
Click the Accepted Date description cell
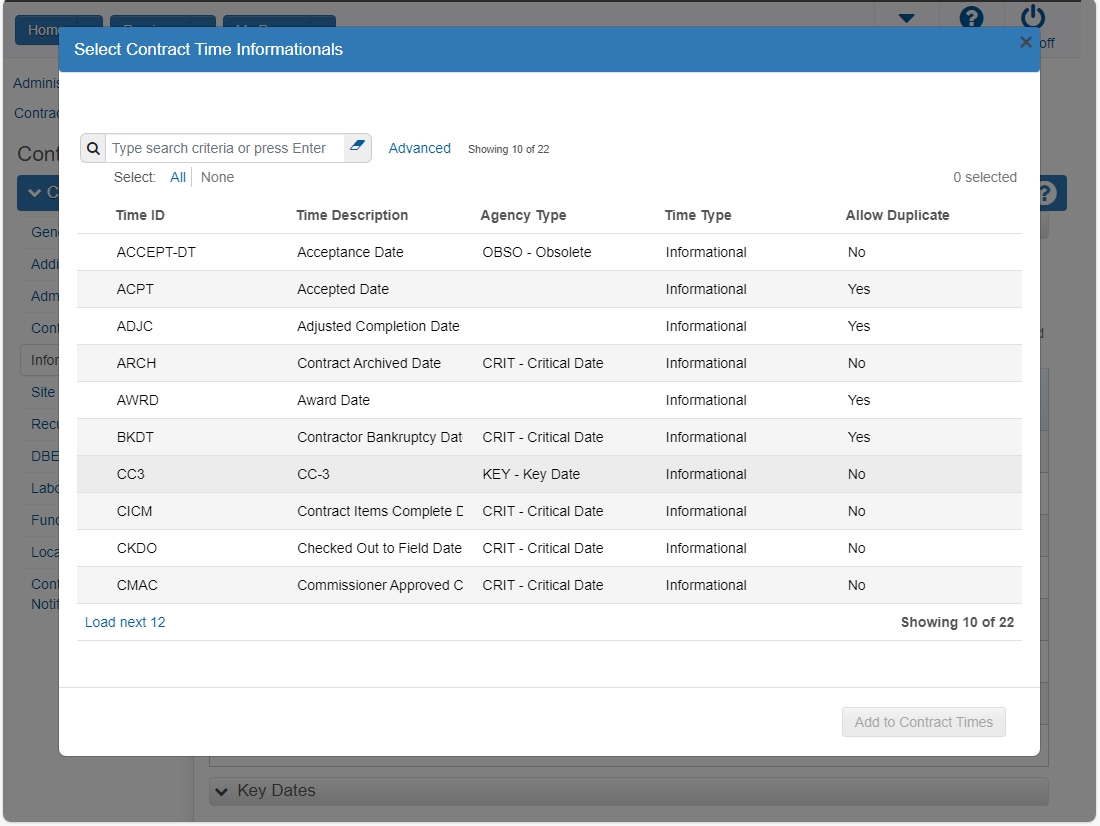[343, 289]
